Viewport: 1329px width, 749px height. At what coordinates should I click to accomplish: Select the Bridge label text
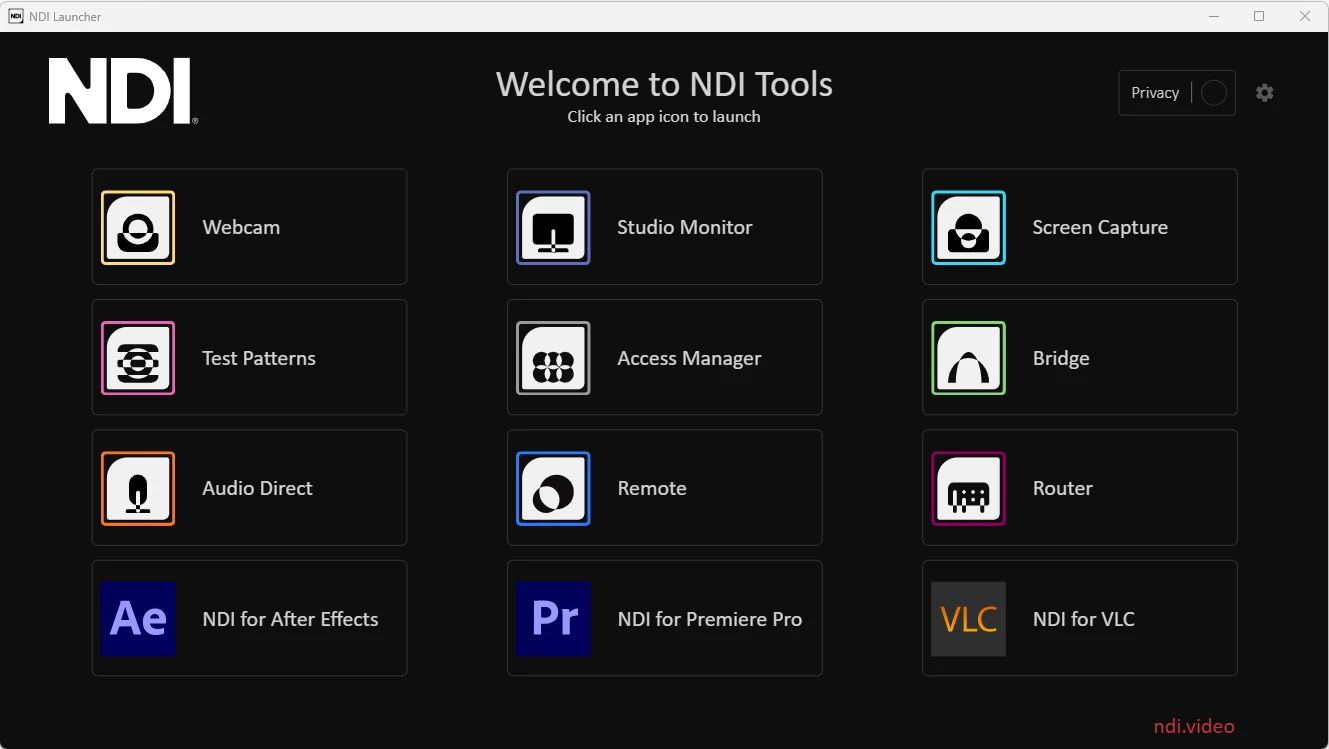click(1061, 359)
